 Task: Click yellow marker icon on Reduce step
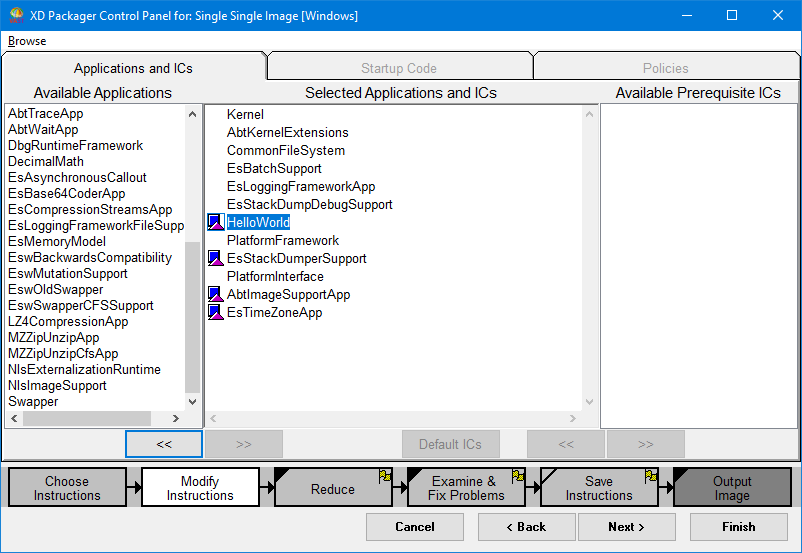385,477
